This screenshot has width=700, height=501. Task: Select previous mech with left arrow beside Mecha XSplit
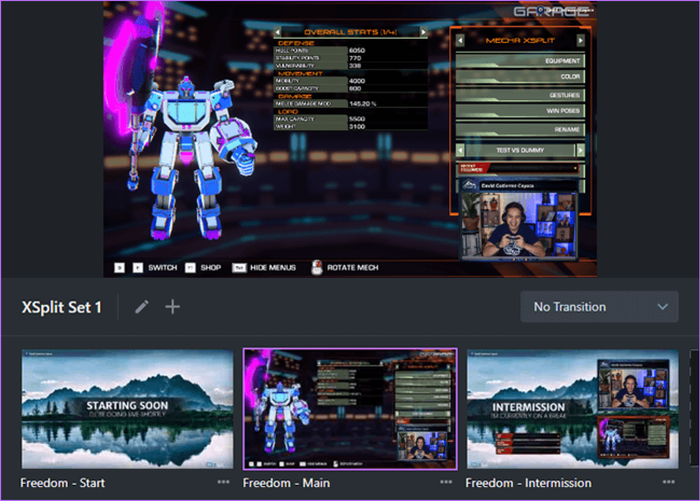(460, 41)
